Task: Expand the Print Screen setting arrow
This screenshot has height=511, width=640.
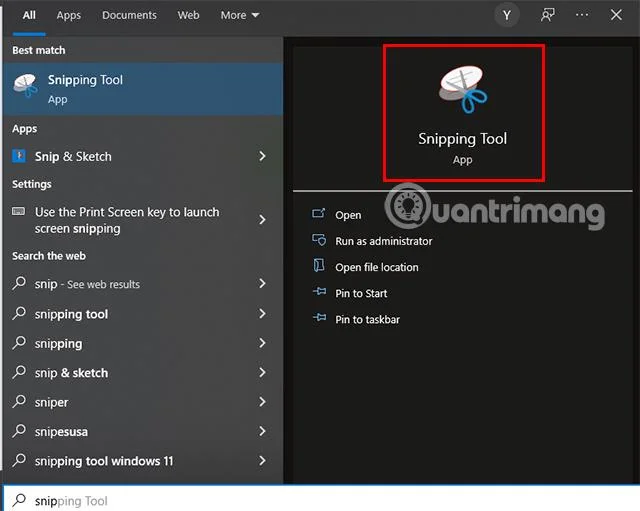Action: tap(262, 220)
